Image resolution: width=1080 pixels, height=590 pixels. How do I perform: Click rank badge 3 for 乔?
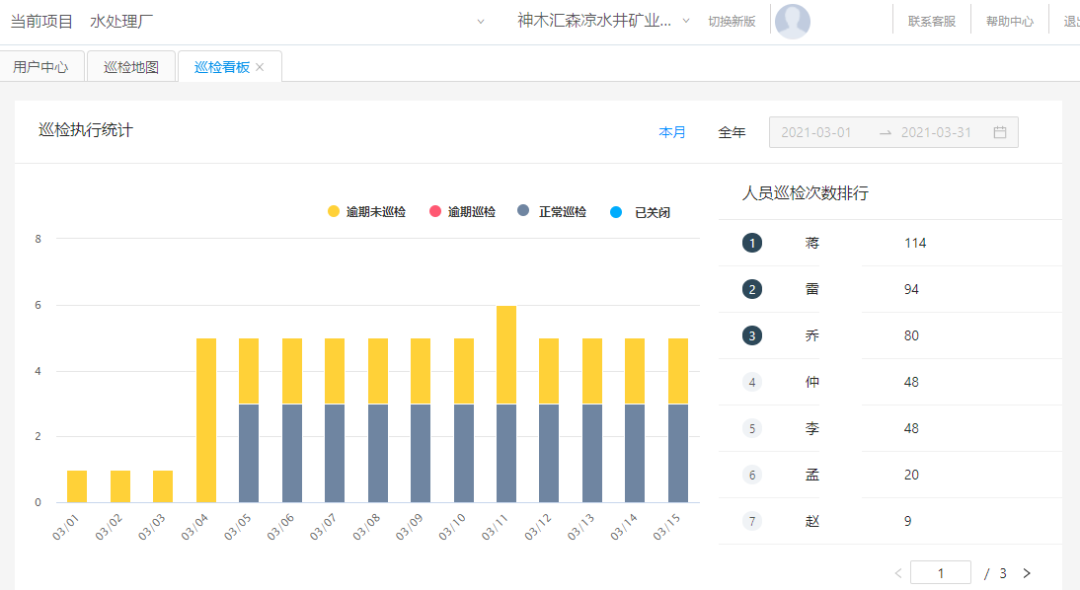point(752,336)
